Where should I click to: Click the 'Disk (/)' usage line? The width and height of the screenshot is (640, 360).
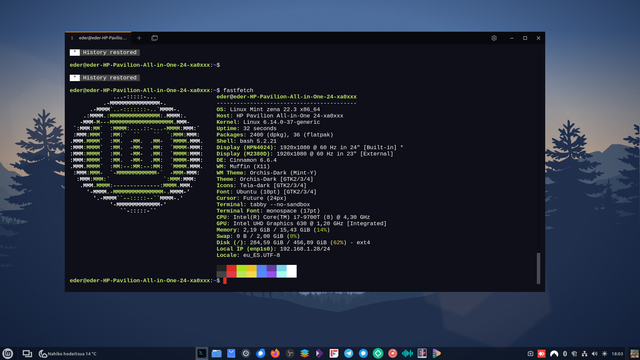[293, 242]
